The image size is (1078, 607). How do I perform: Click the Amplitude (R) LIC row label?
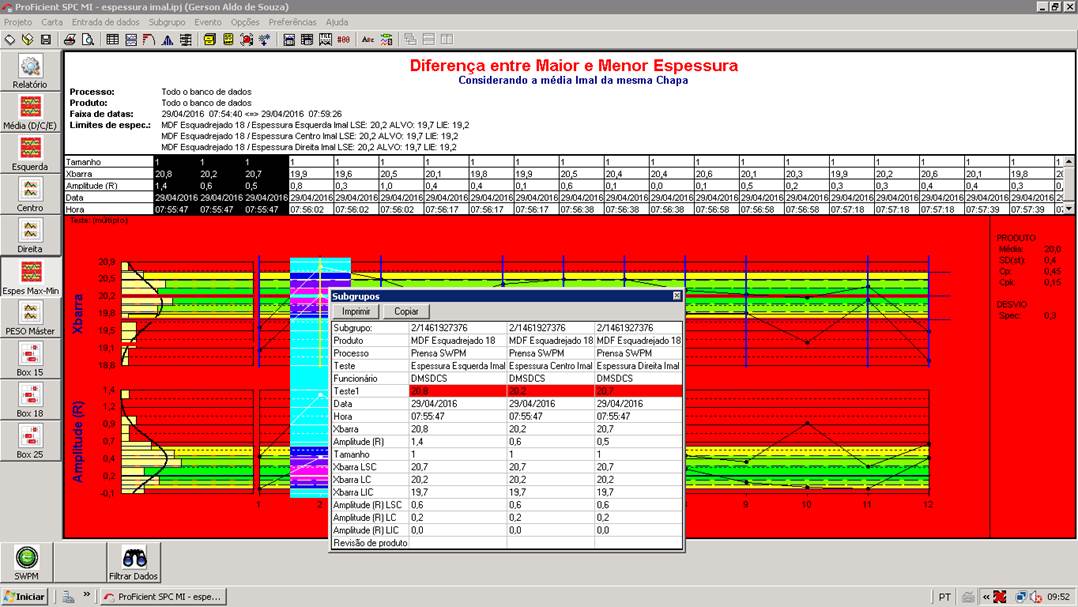click(x=370, y=530)
